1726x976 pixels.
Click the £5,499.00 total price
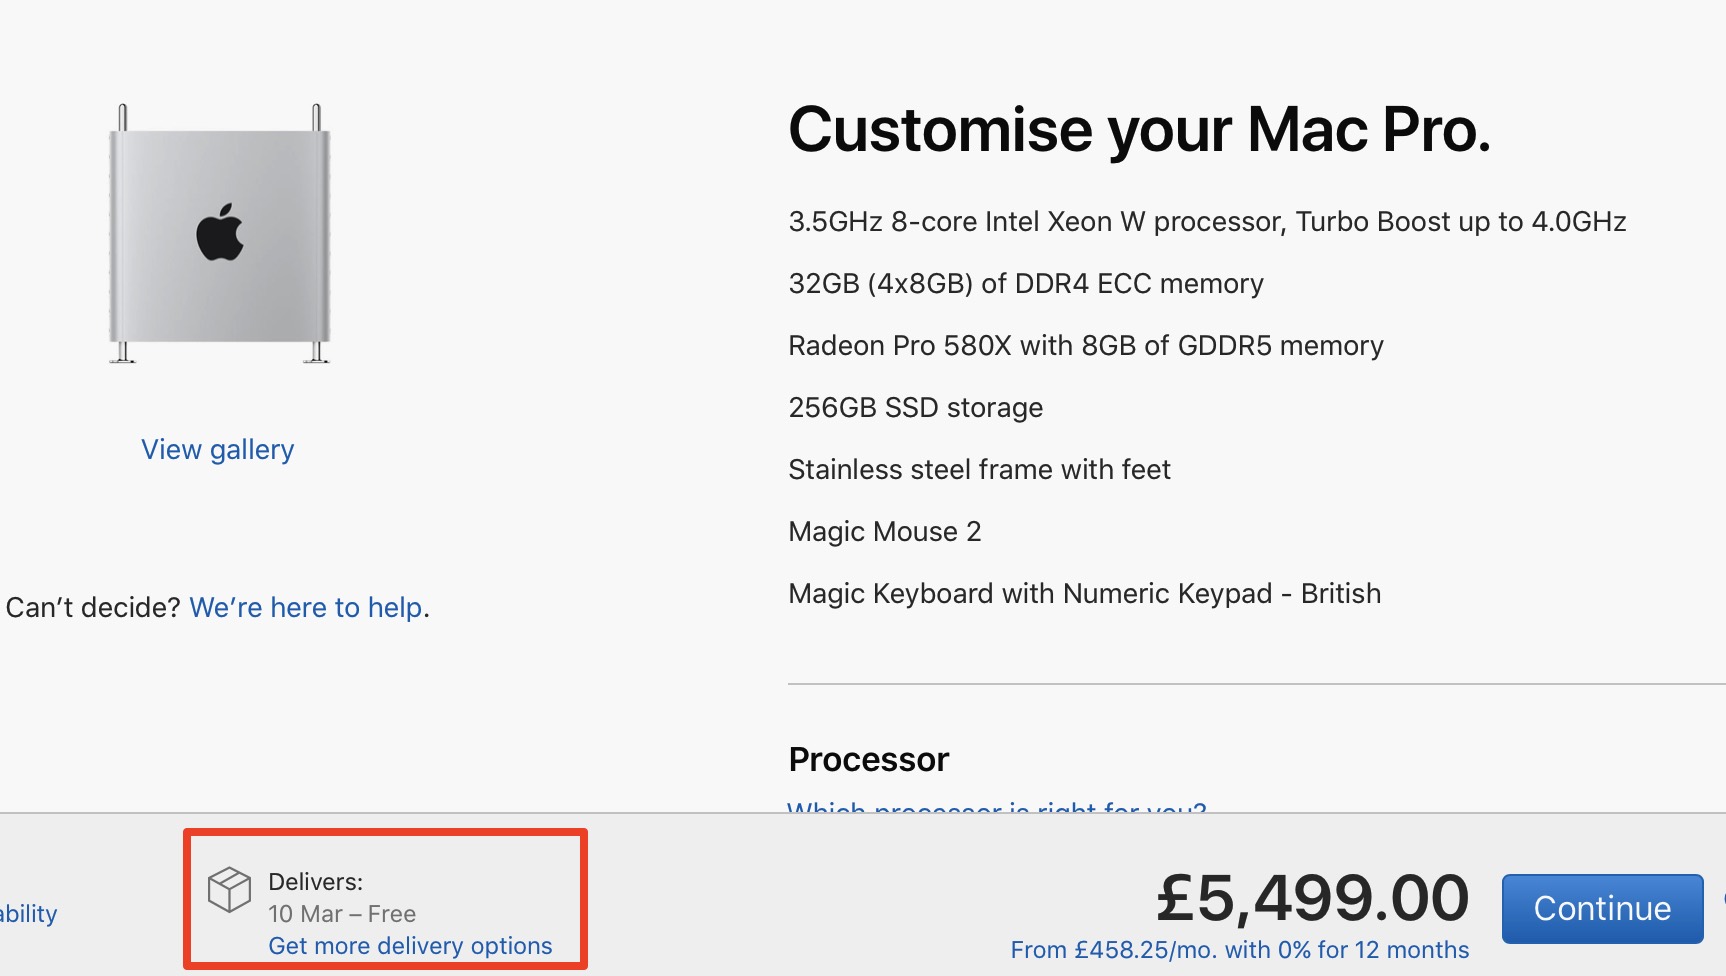pyautogui.click(x=1312, y=898)
